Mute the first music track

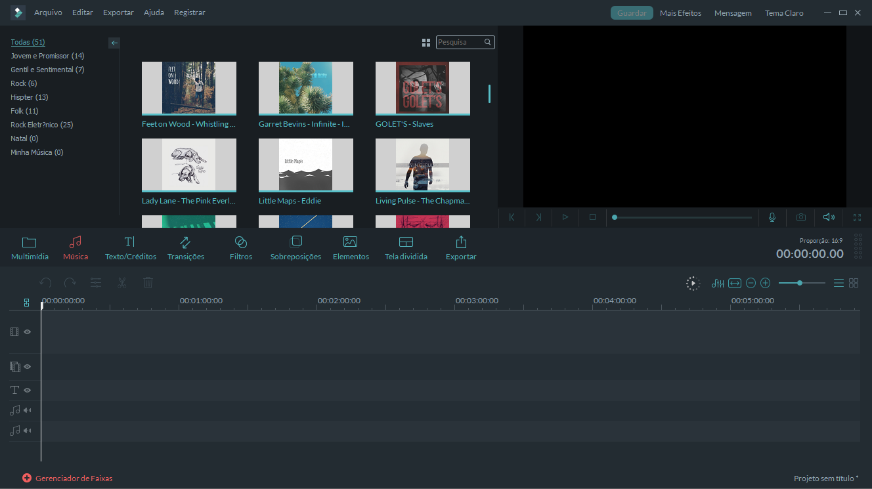[x=27, y=410]
